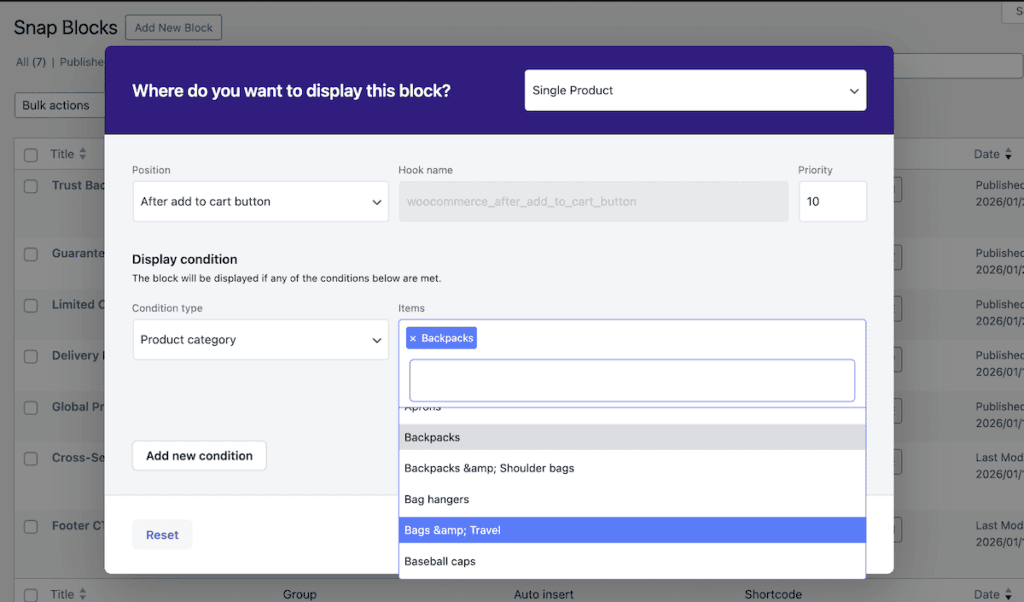Open the Condition type dropdown

260,340
